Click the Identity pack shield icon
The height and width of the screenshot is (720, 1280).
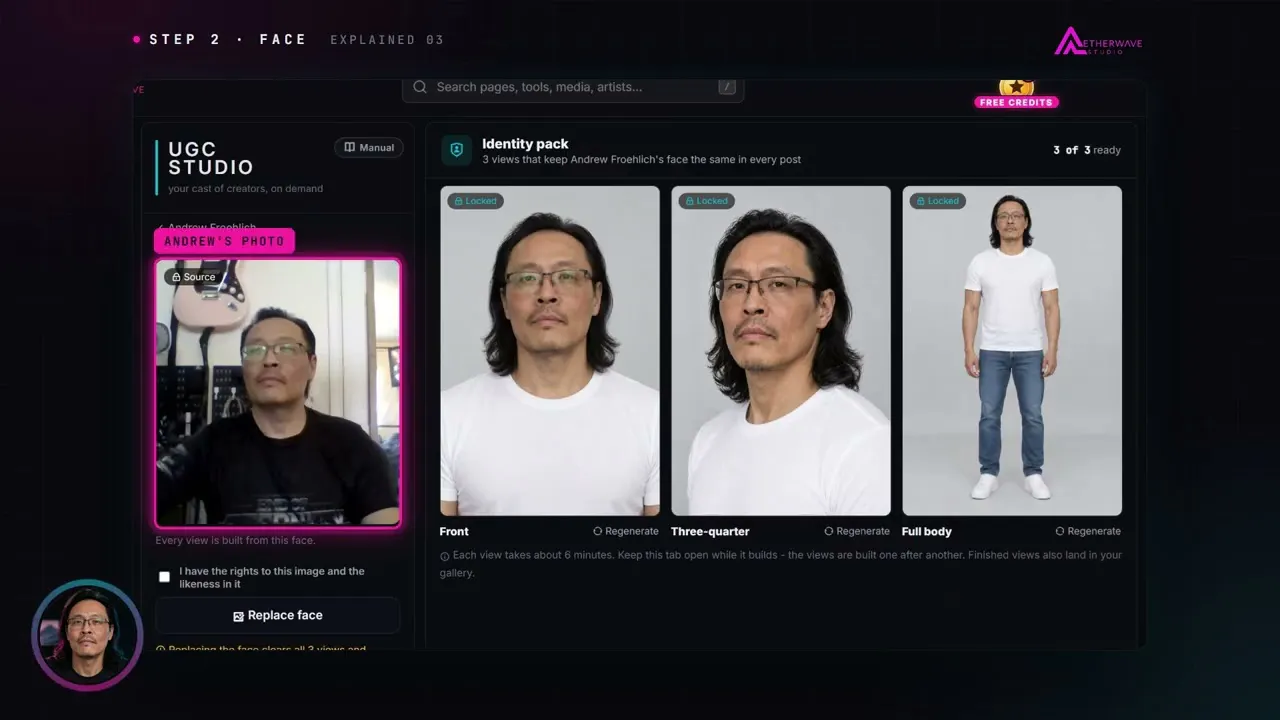(457, 150)
